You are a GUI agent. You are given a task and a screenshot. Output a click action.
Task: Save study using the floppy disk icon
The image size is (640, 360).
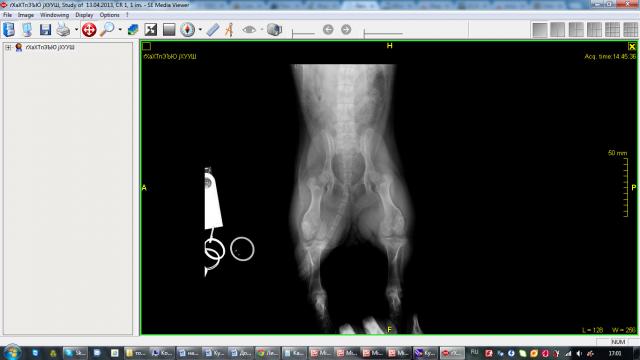point(45,30)
